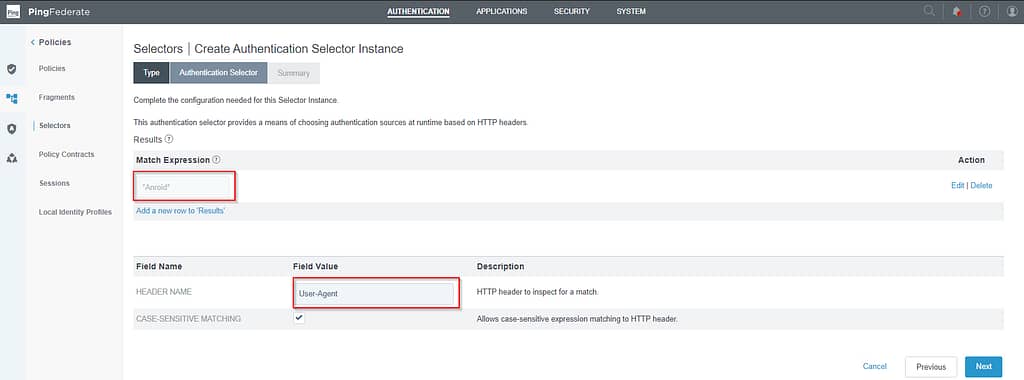Open the notifications bell icon
1024x380 pixels.
(x=957, y=12)
